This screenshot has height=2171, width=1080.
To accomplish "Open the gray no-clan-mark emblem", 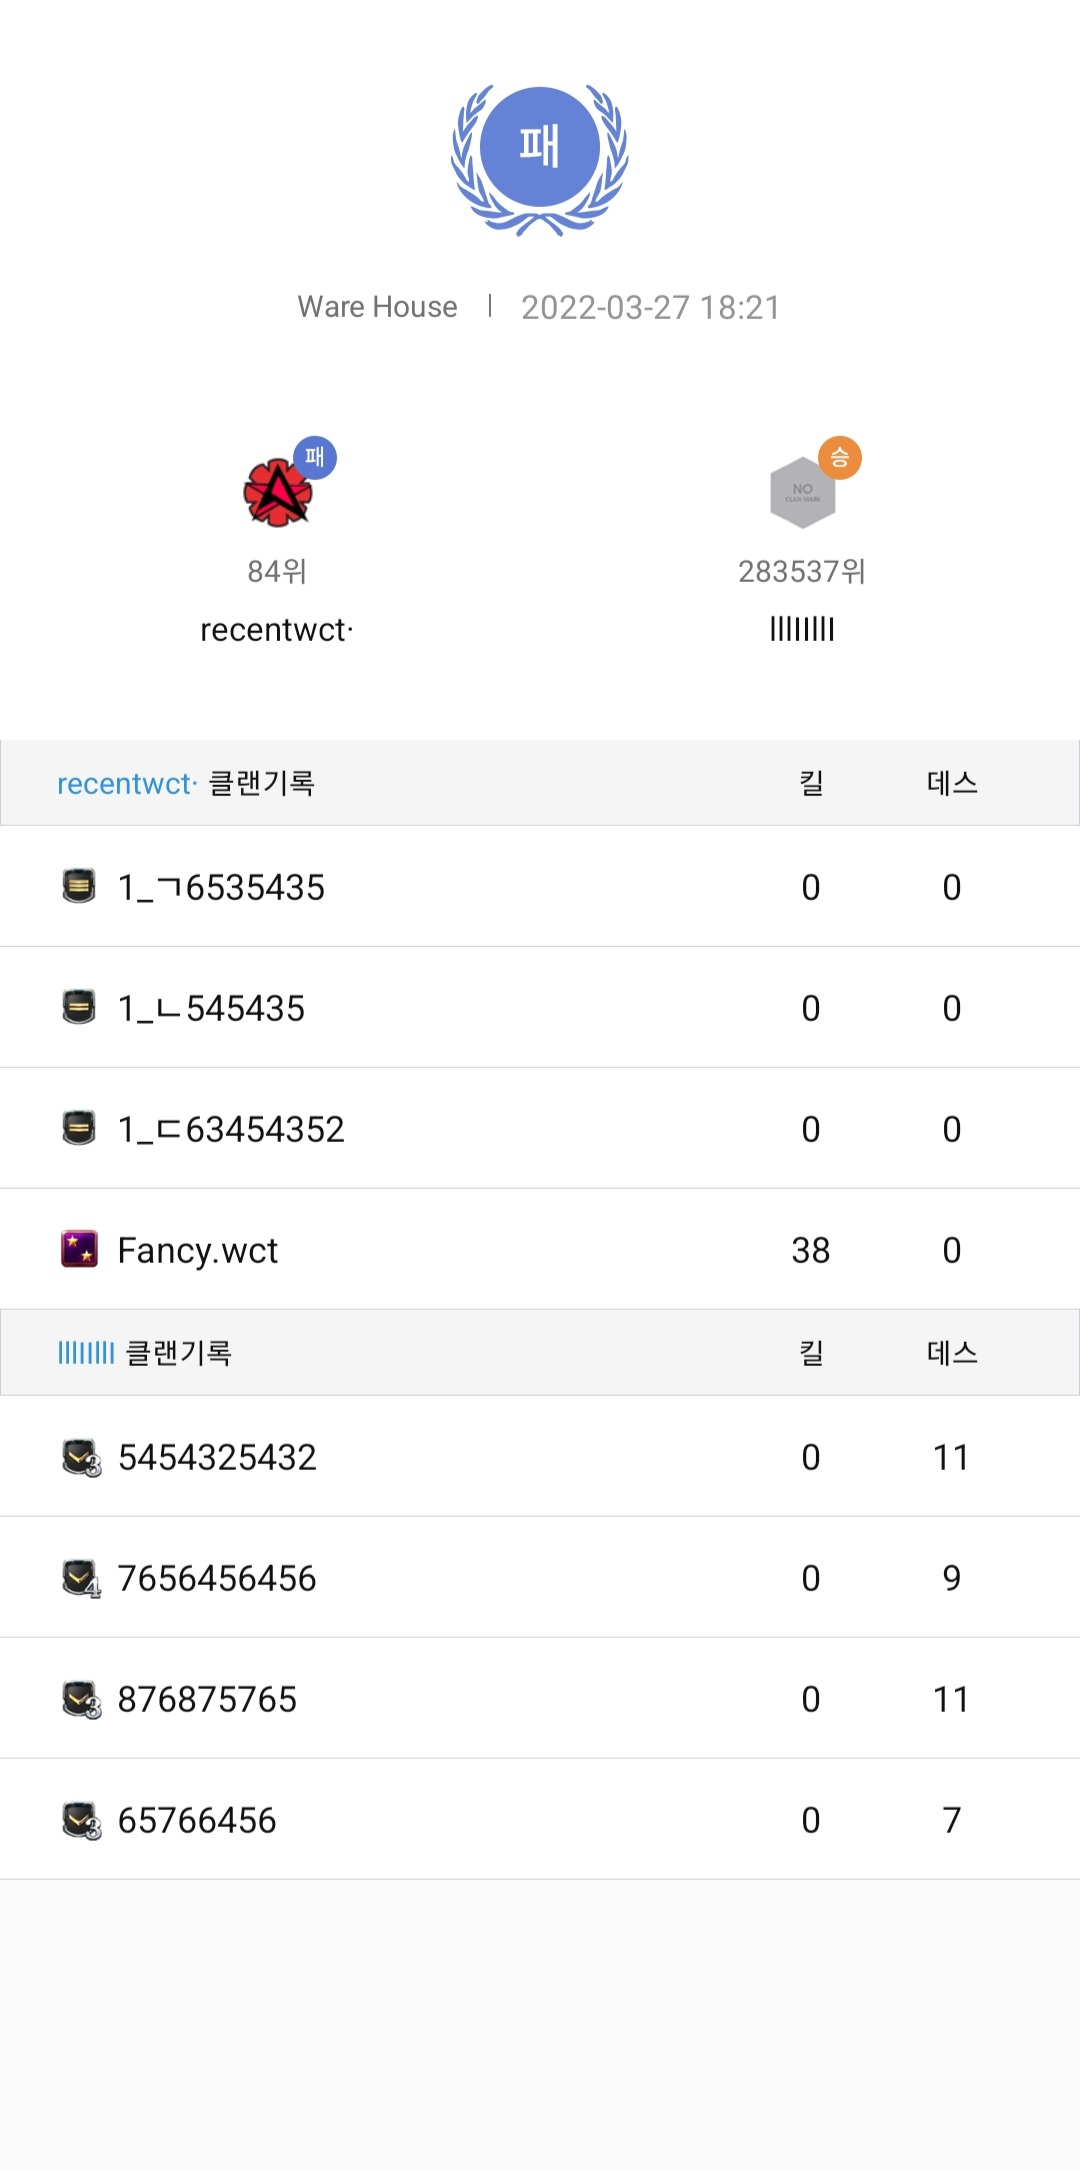I will (x=803, y=492).
